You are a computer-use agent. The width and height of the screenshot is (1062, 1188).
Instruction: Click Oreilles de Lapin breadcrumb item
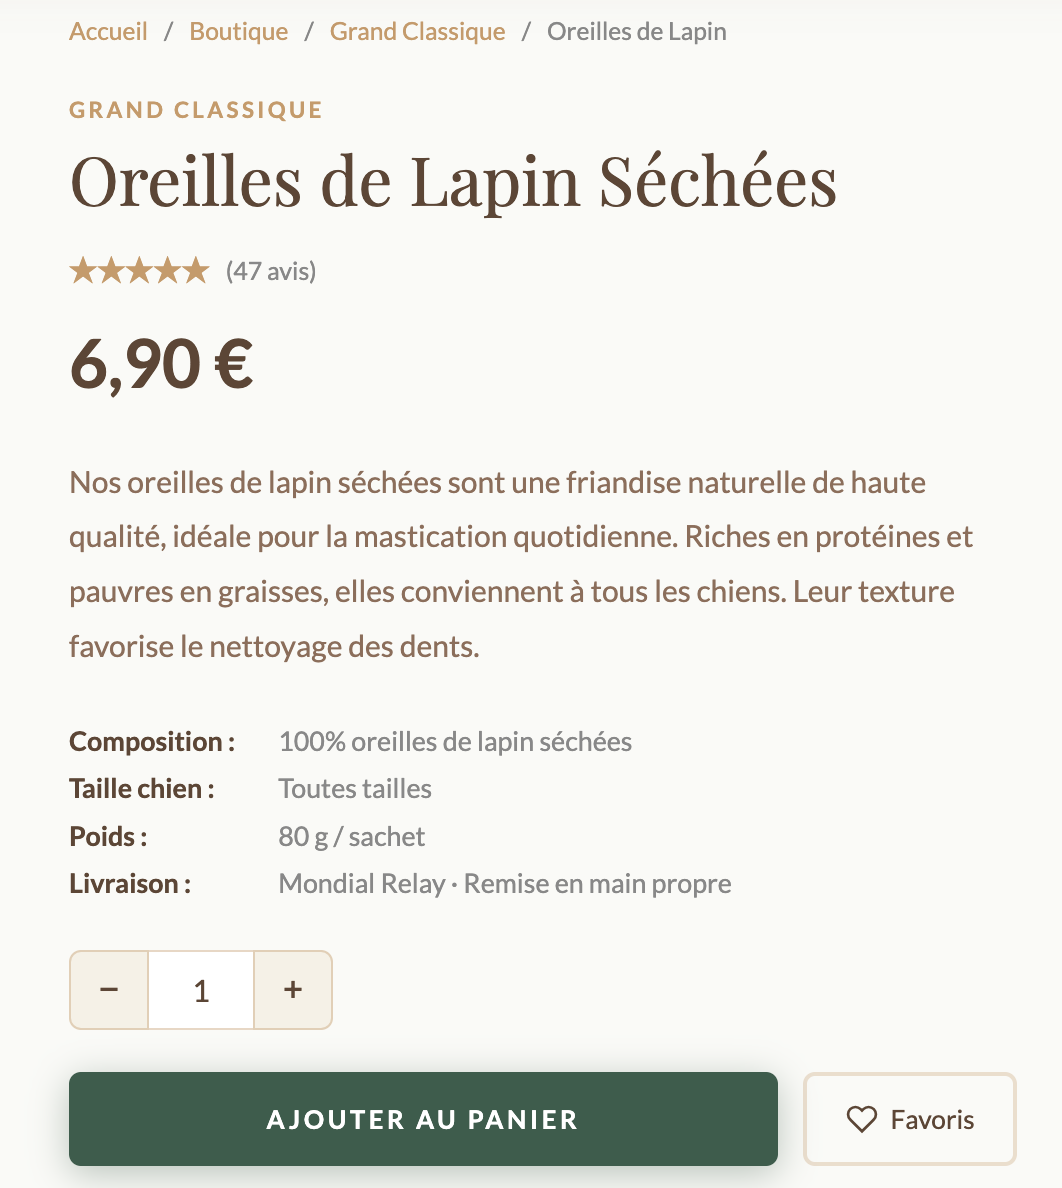pos(637,32)
